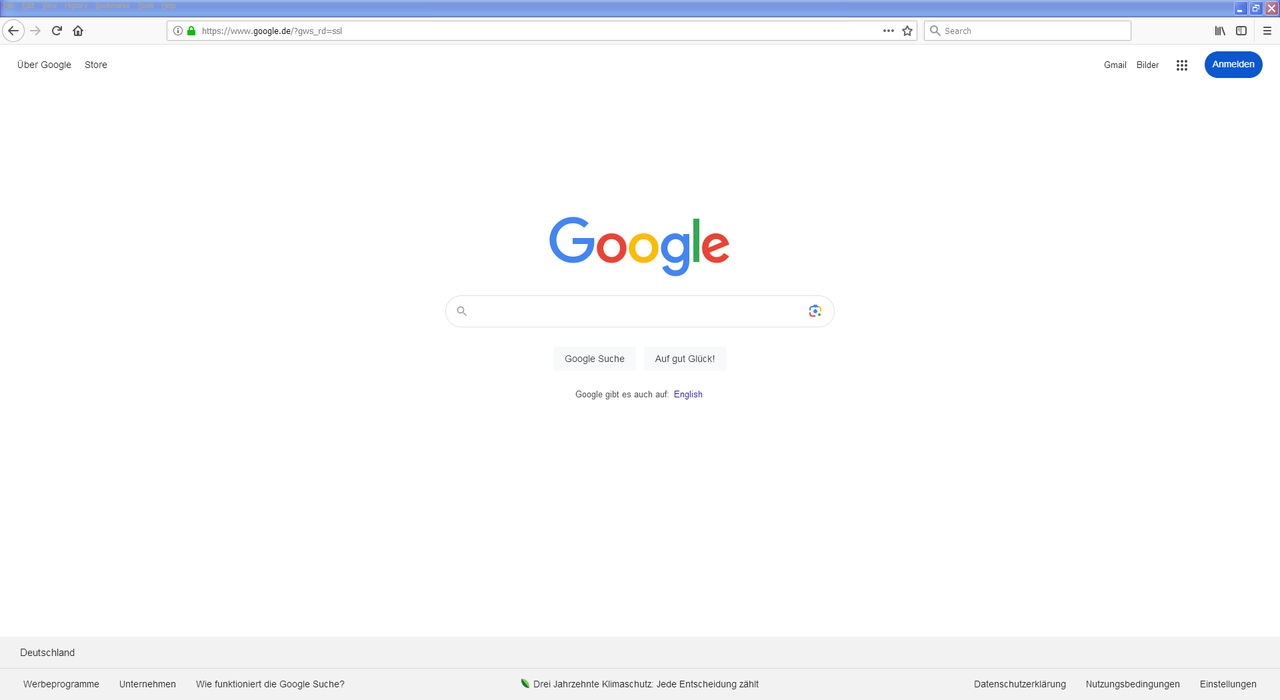Screen dimensions: 1280x700
Task: Open Einstellungen in the footer
Action: 1228,684
